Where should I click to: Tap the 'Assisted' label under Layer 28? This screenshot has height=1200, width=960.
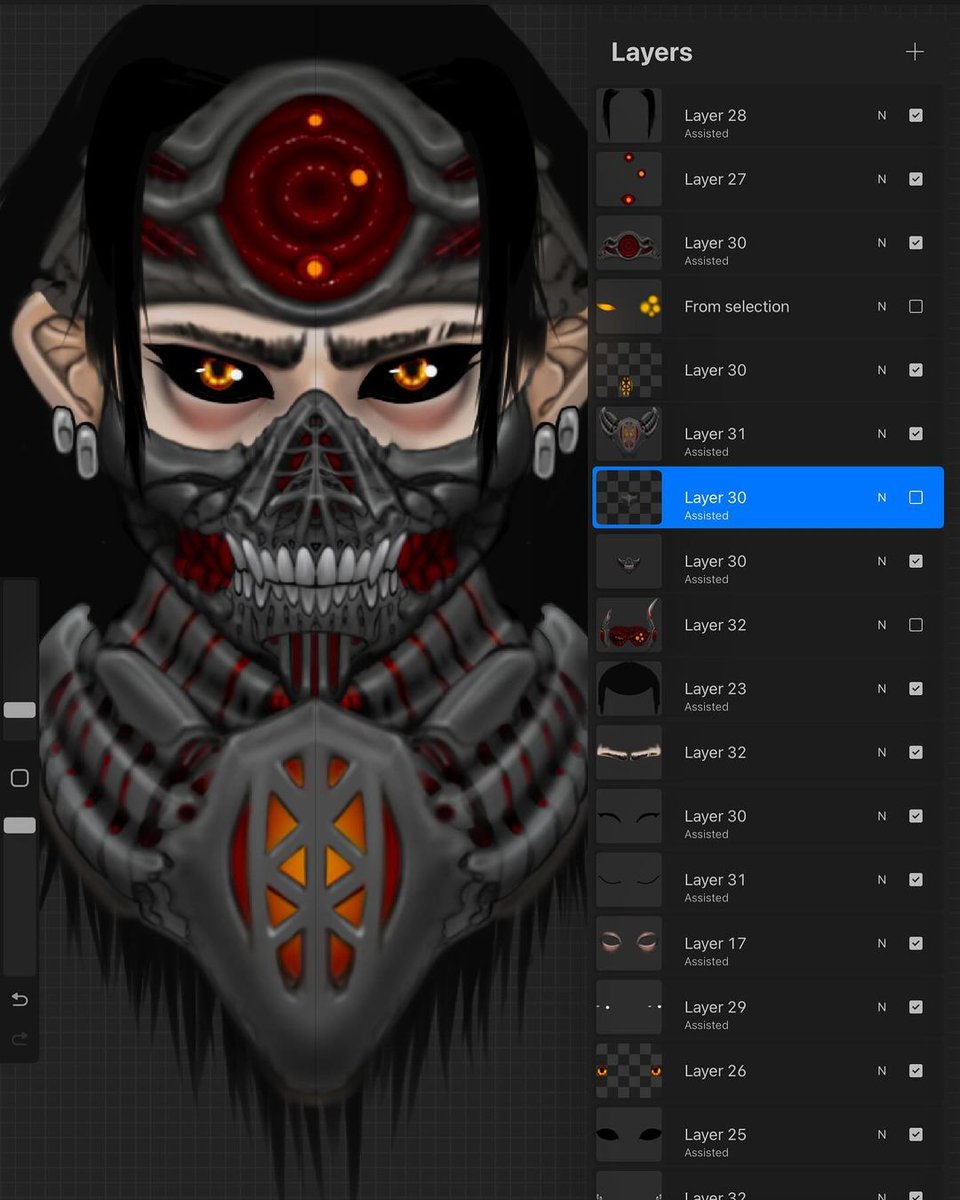tap(706, 134)
